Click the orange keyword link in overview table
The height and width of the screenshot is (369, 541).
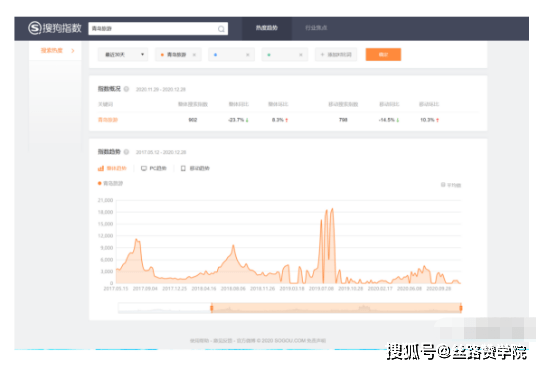click(x=108, y=120)
